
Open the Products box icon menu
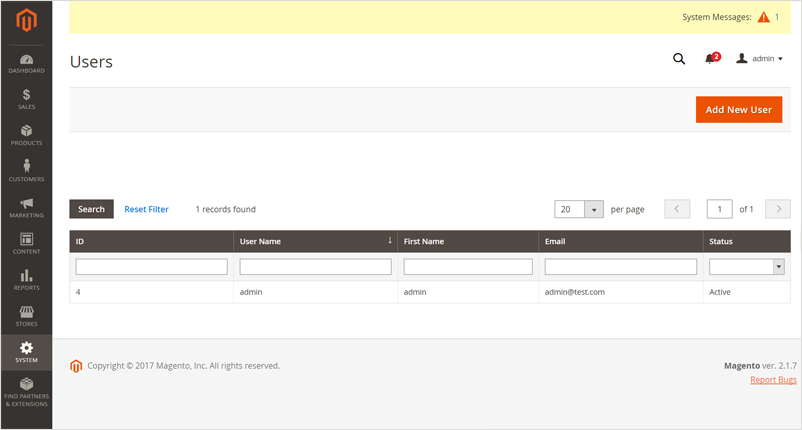26,135
